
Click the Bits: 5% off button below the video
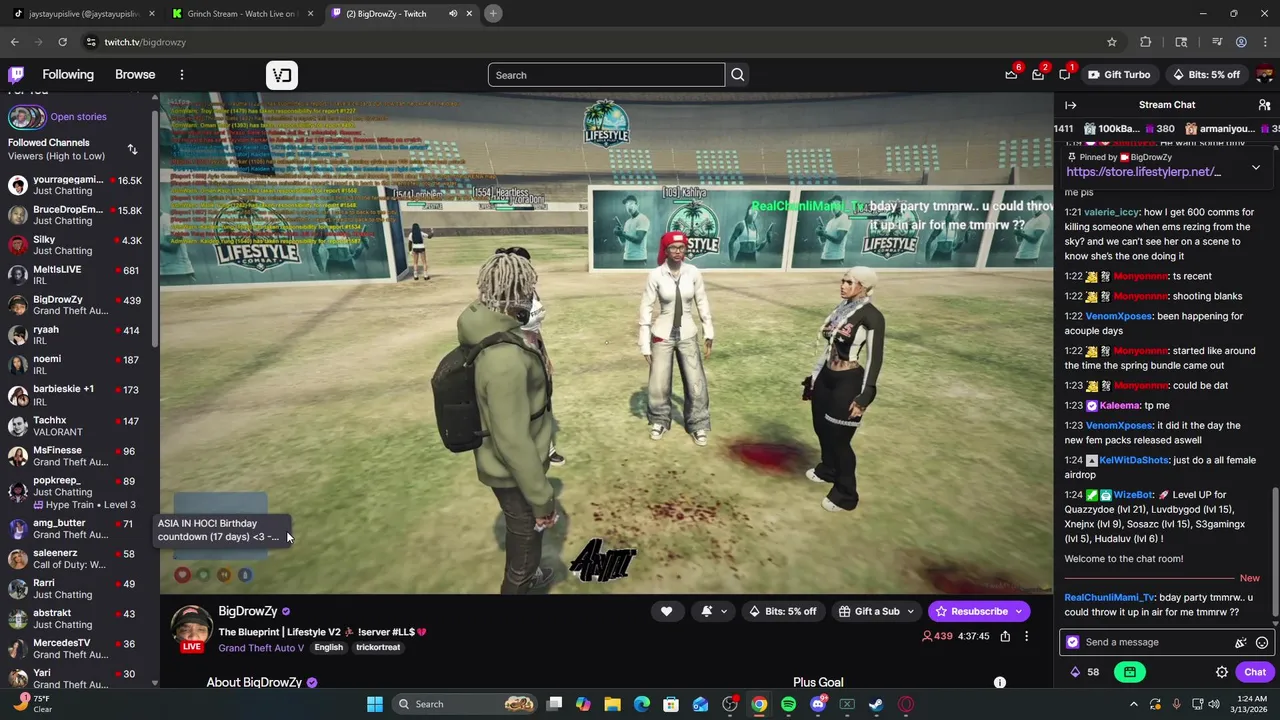coord(782,611)
